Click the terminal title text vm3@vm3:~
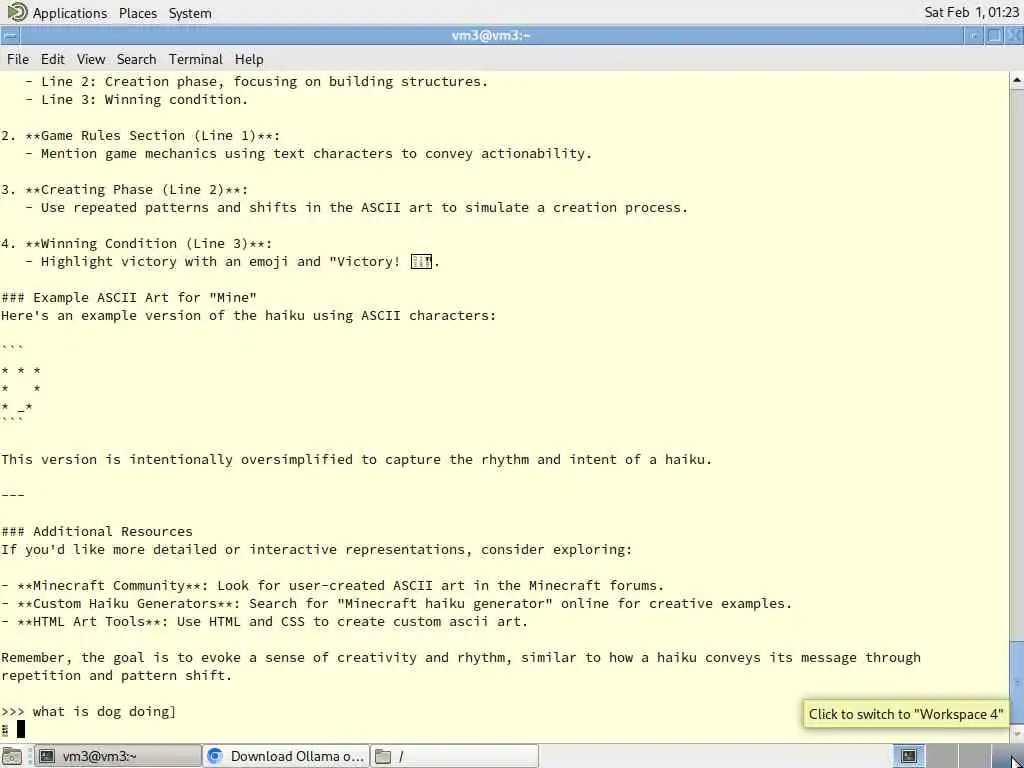1024x768 pixels. (x=491, y=36)
